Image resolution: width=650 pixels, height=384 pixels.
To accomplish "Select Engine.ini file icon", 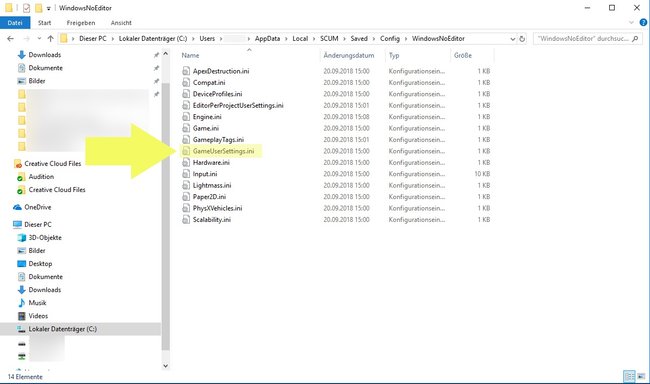I will tap(186, 117).
